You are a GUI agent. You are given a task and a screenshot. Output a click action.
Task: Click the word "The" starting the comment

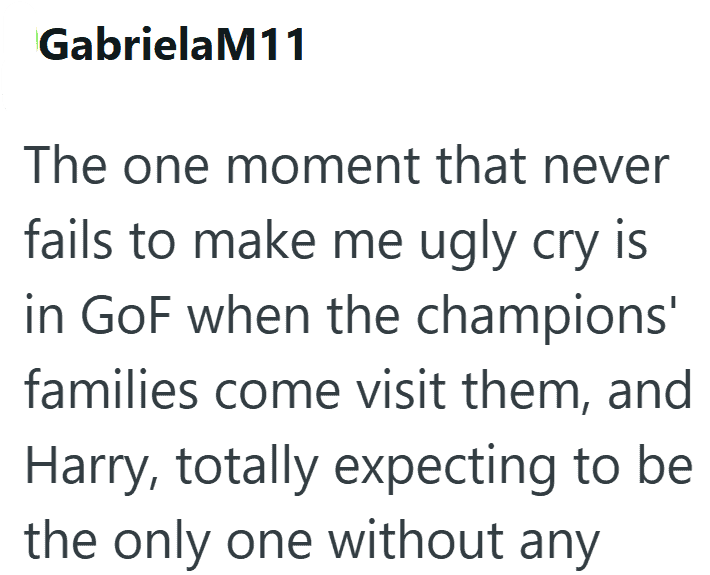(x=66, y=164)
